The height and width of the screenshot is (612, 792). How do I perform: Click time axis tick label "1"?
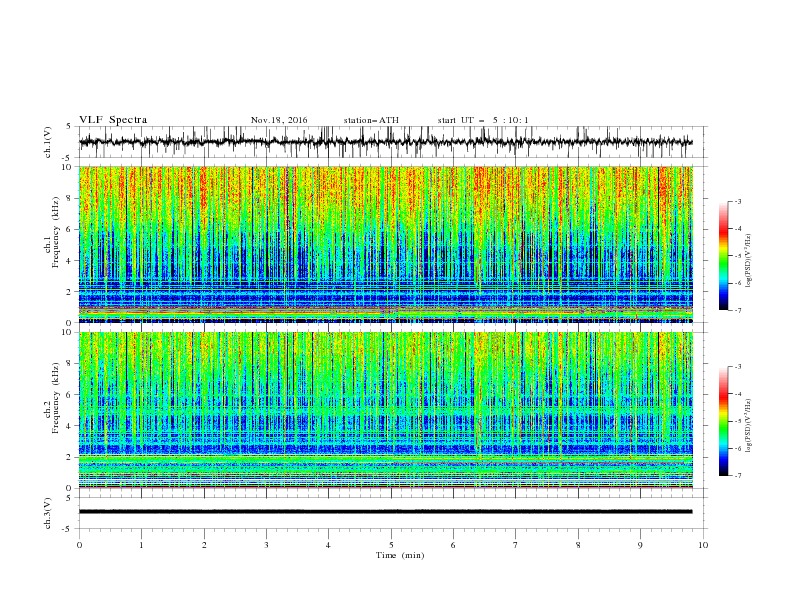click(141, 545)
